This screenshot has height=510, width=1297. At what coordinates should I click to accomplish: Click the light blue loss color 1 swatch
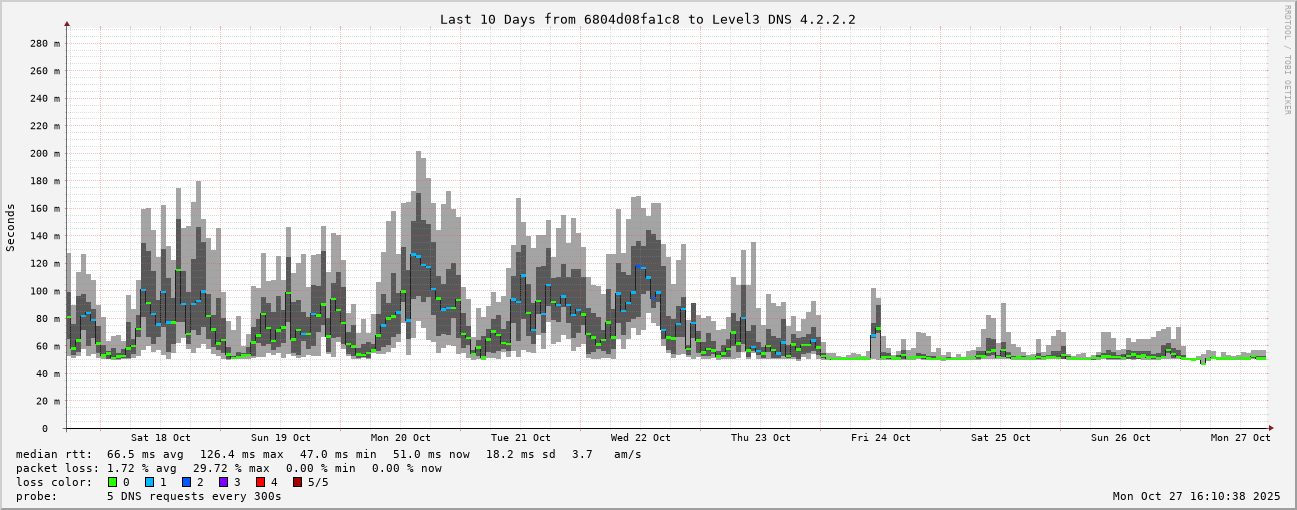pyautogui.click(x=149, y=482)
